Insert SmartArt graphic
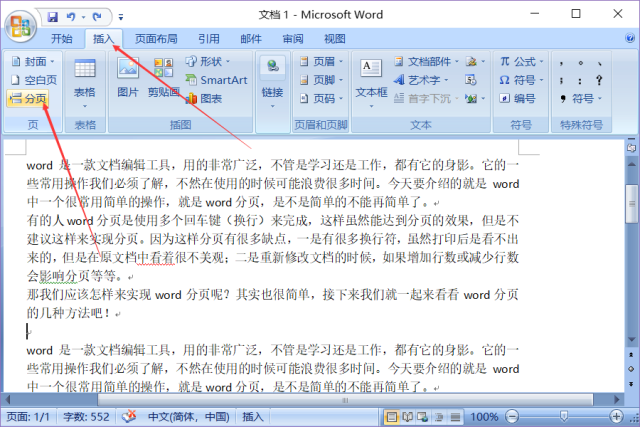Viewport: 640px width, 427px height. pyautogui.click(x=216, y=80)
